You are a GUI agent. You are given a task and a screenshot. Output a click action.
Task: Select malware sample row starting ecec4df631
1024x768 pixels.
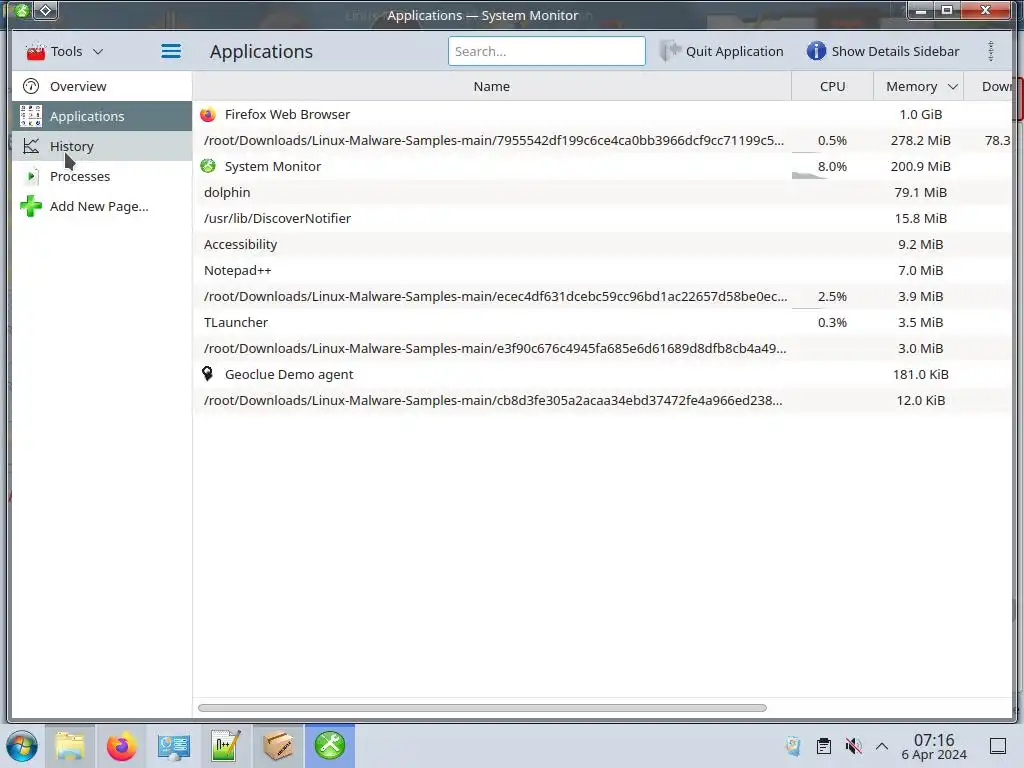pos(602,296)
